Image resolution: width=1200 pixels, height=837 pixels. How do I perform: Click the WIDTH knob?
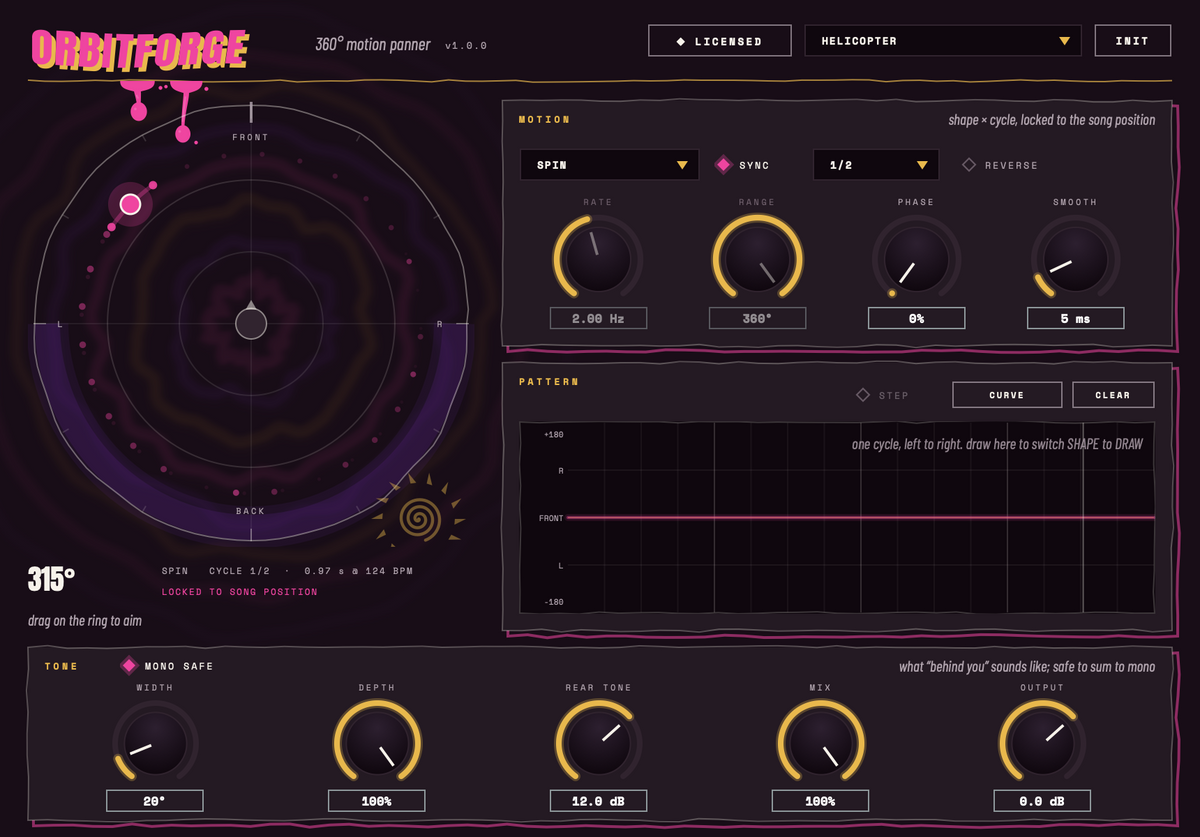tap(155, 743)
